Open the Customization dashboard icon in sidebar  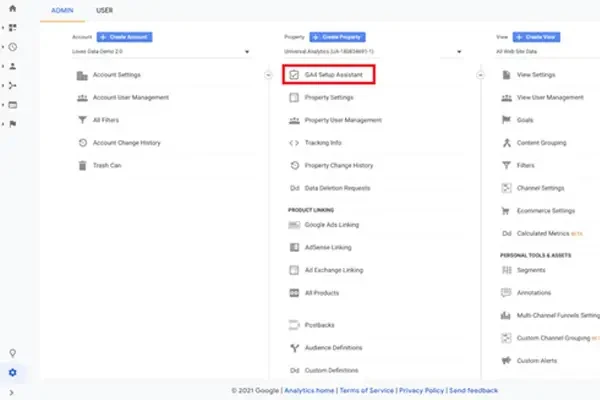[x=13, y=28]
